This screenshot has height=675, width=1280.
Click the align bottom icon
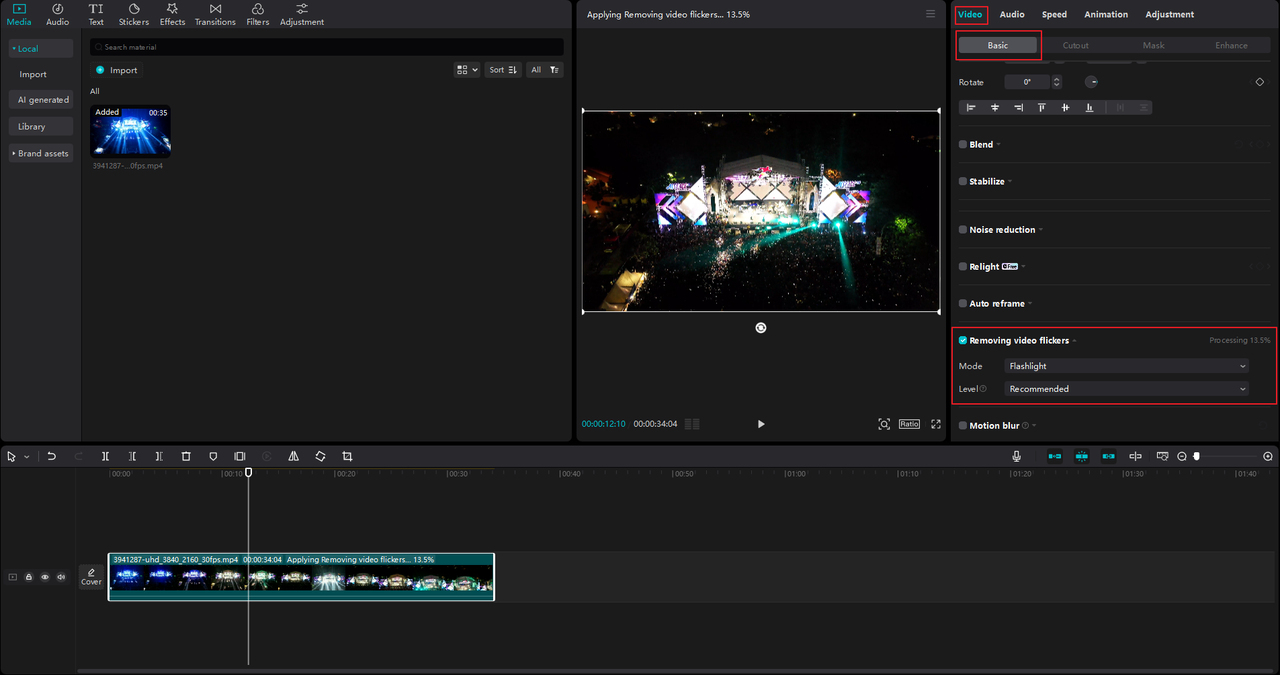point(1089,107)
